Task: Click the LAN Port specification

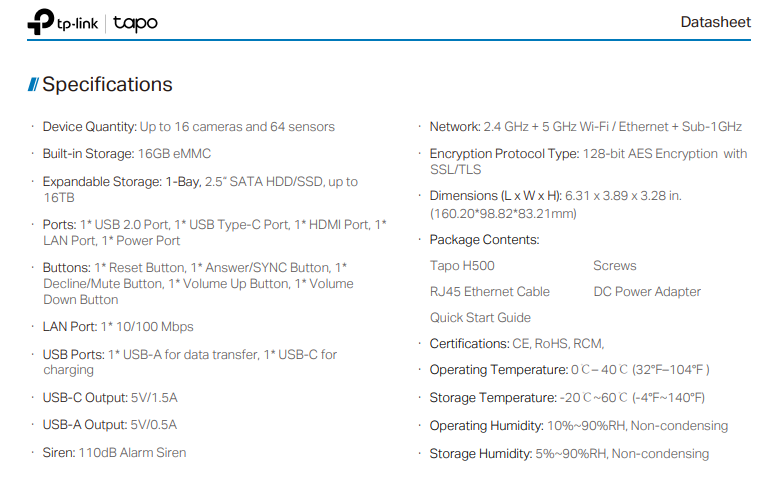Action: pyautogui.click(x=117, y=327)
